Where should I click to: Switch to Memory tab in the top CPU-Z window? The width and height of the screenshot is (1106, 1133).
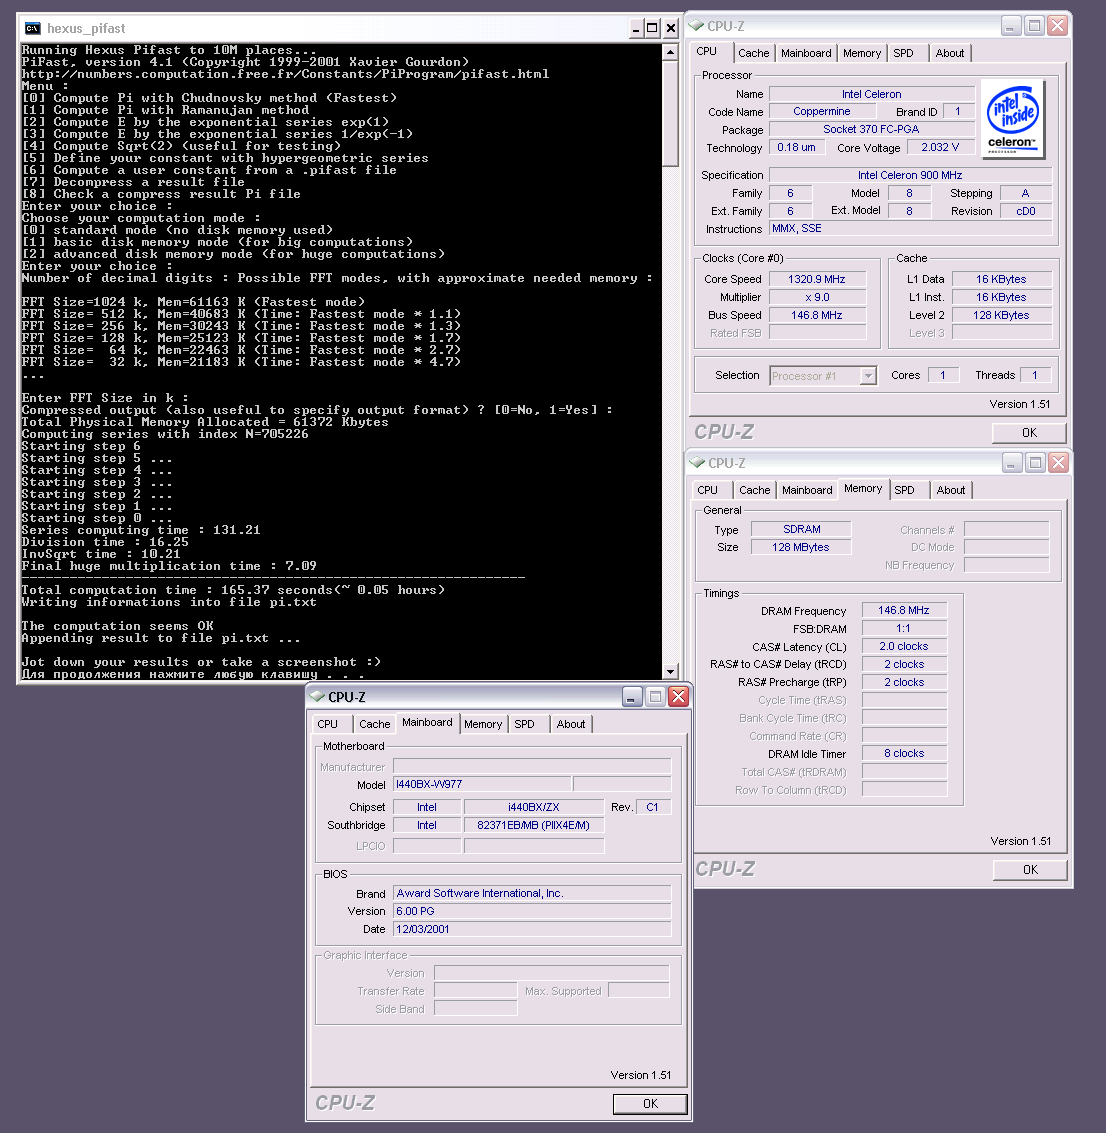[x=862, y=53]
